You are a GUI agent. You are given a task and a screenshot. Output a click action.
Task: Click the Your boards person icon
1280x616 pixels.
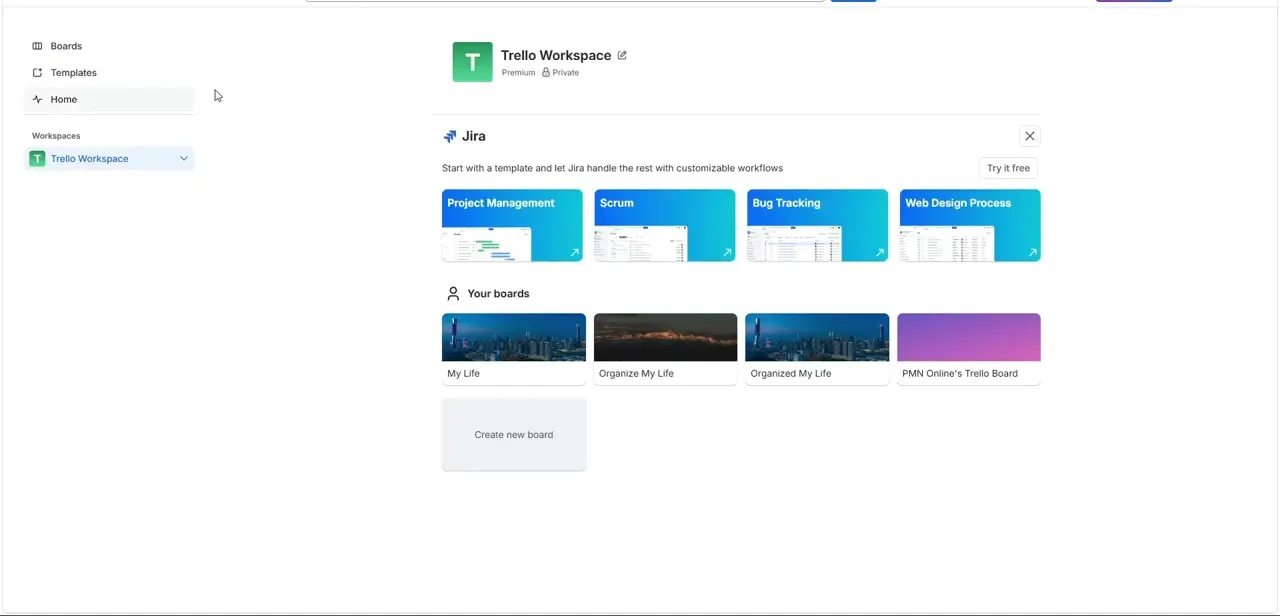click(x=453, y=293)
